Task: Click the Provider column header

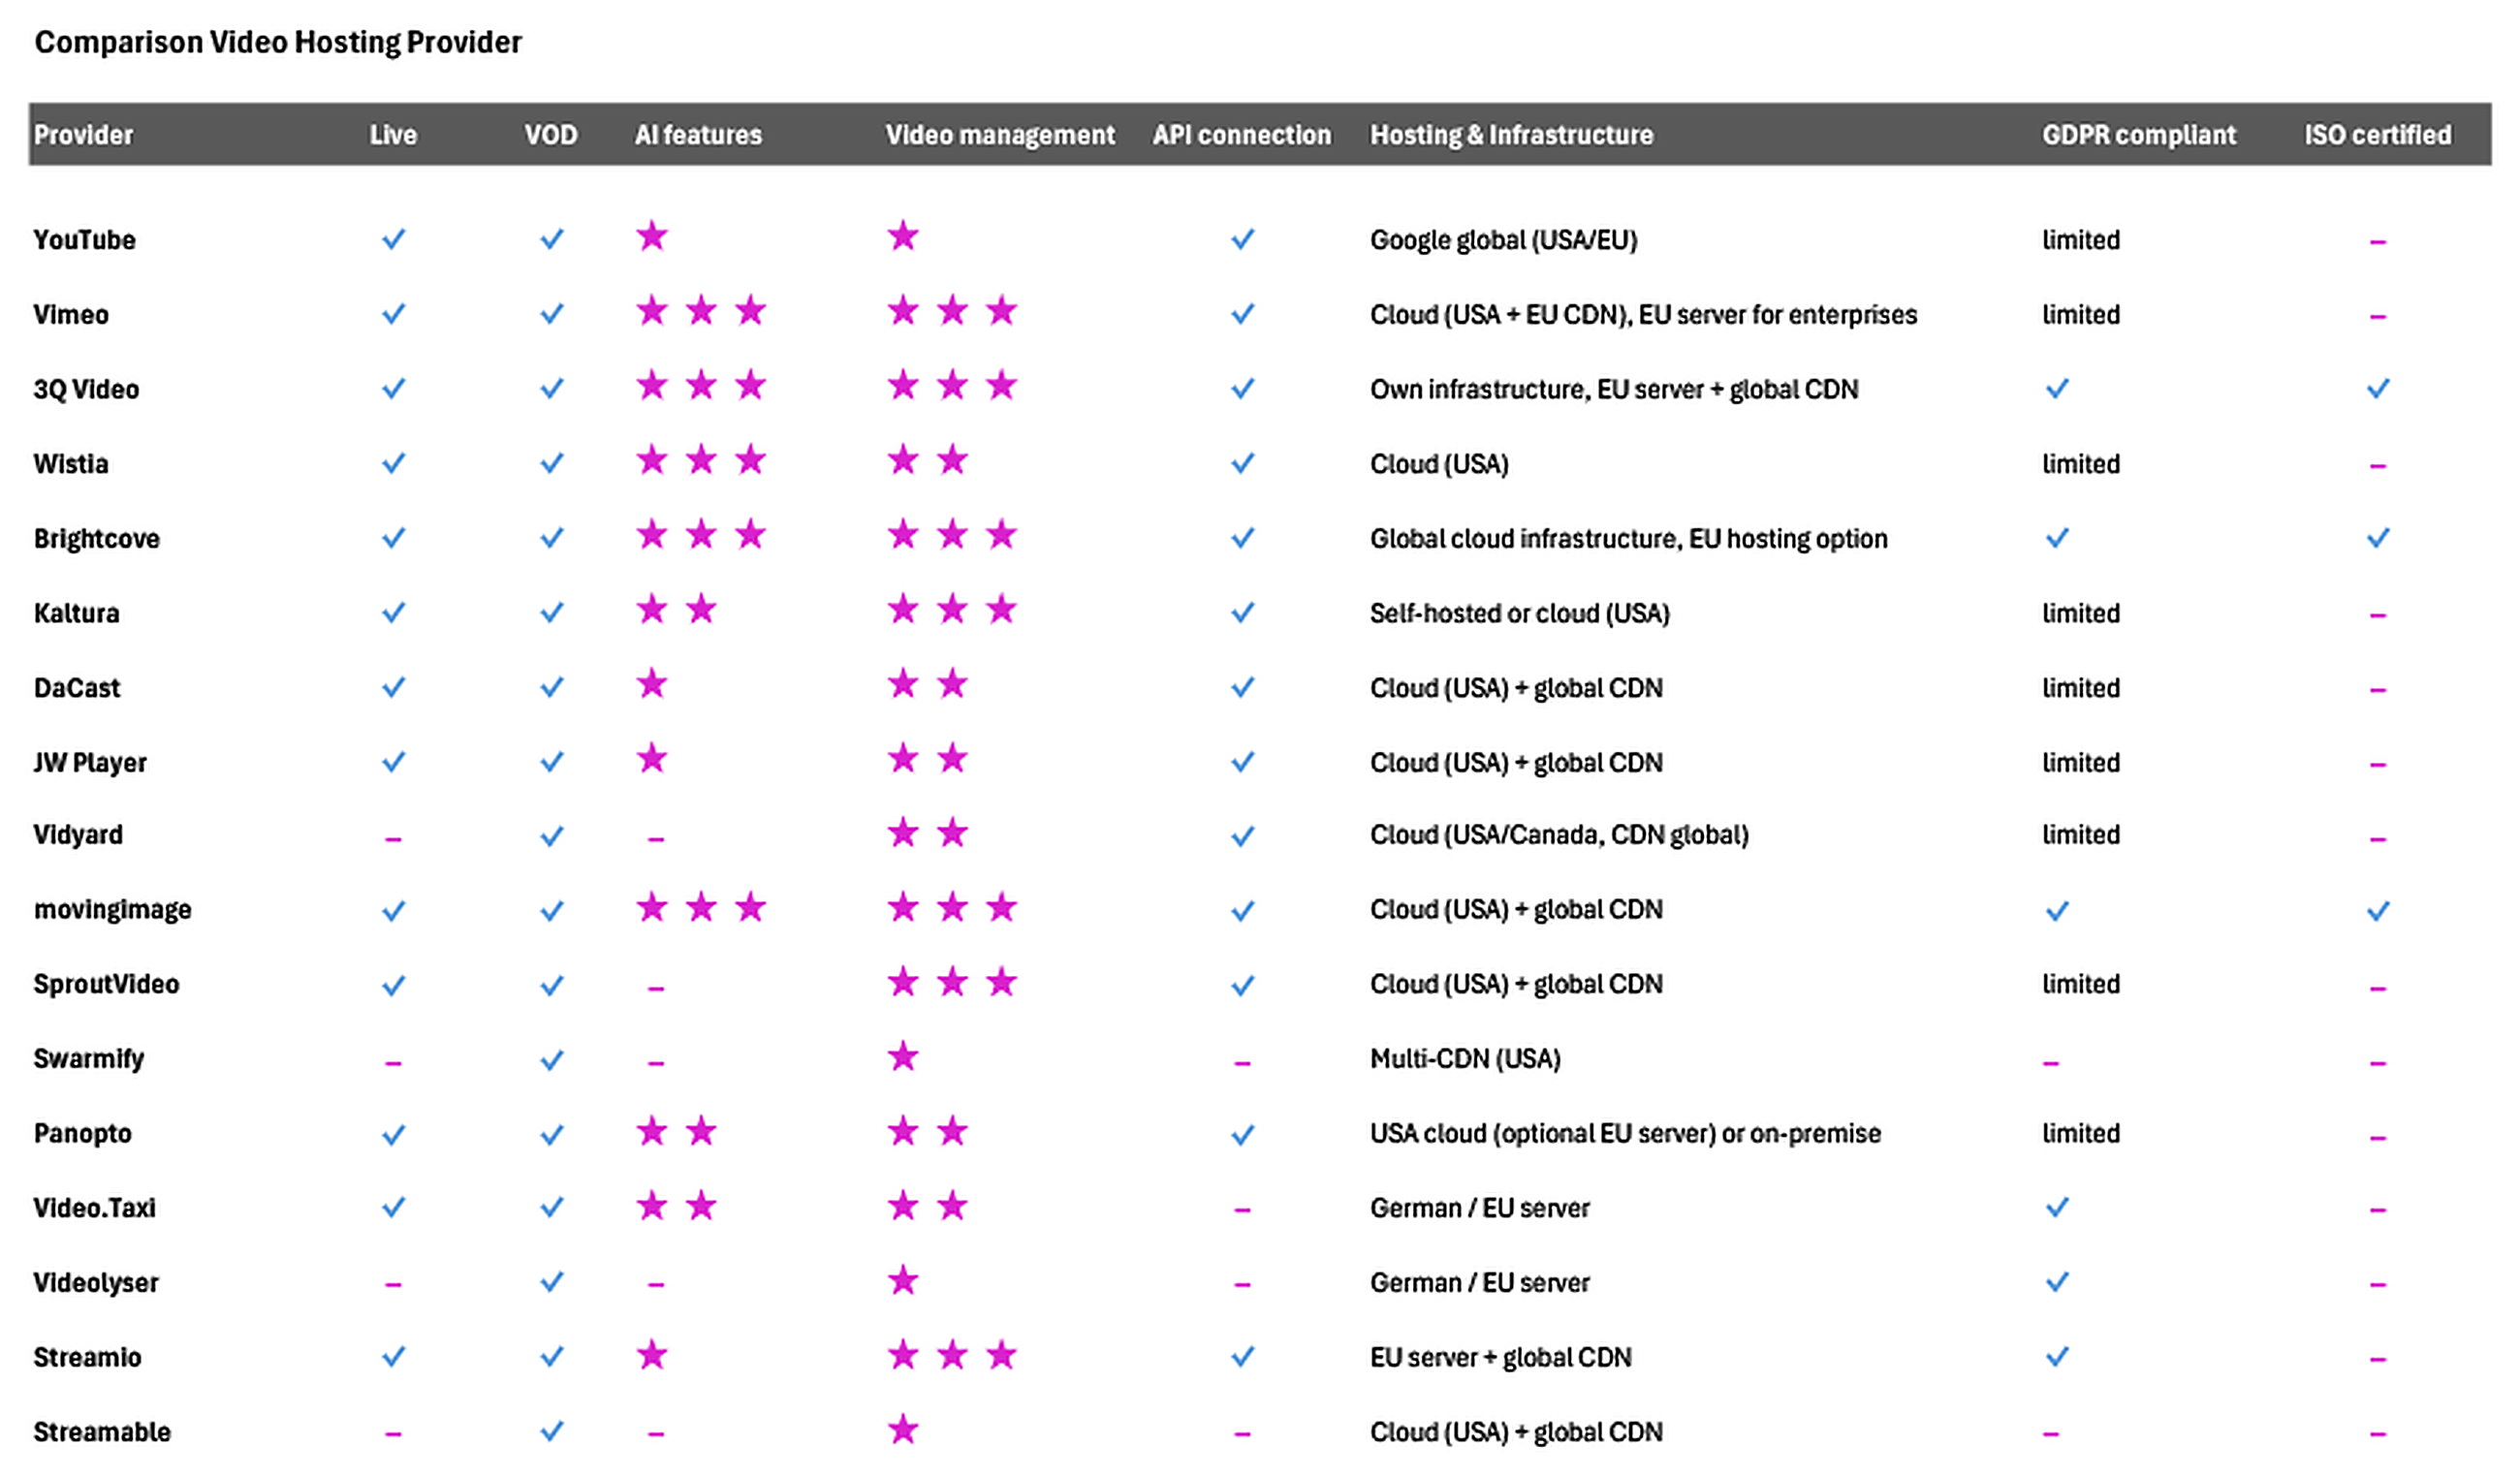Action: click(x=83, y=135)
